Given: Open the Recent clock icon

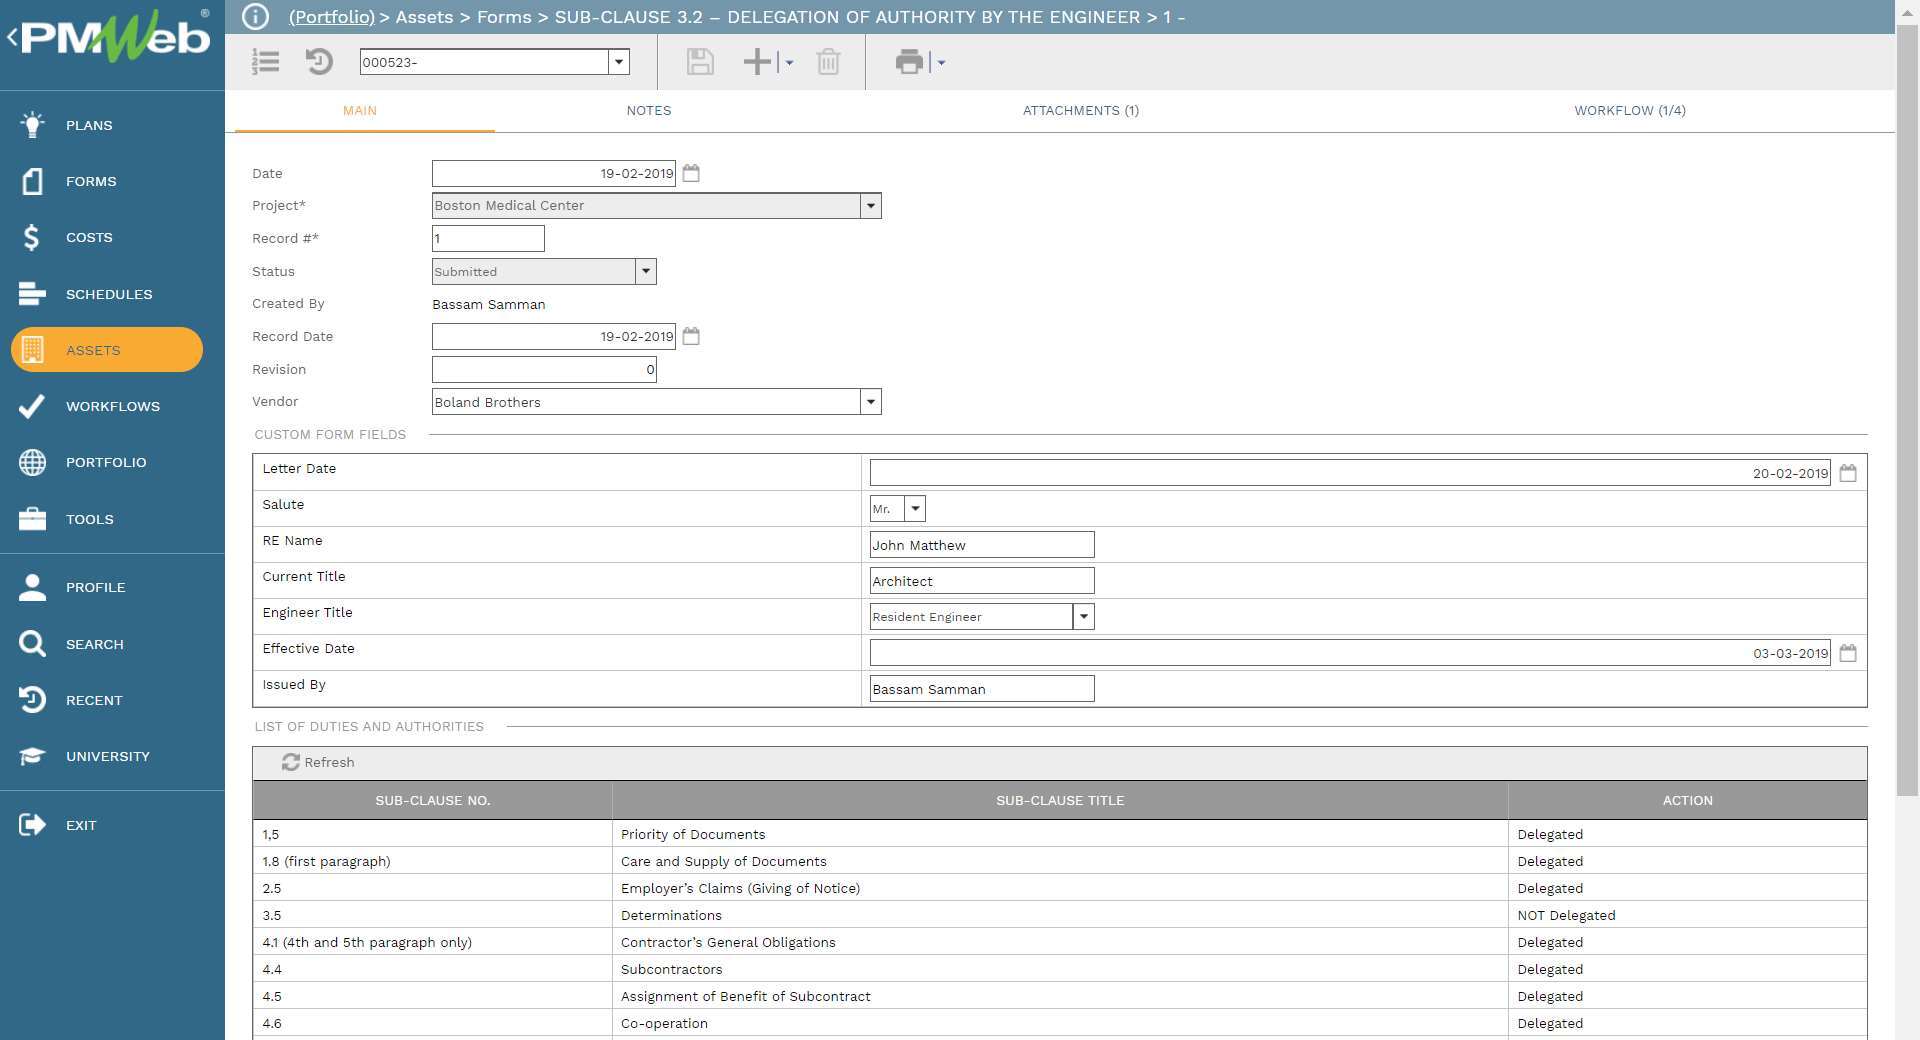Looking at the screenshot, I should point(32,700).
